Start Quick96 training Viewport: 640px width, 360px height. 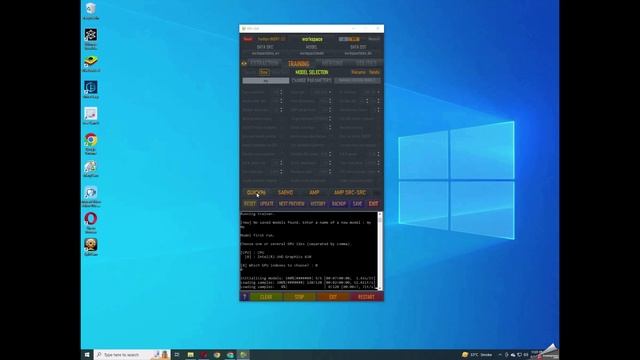tap(256, 192)
